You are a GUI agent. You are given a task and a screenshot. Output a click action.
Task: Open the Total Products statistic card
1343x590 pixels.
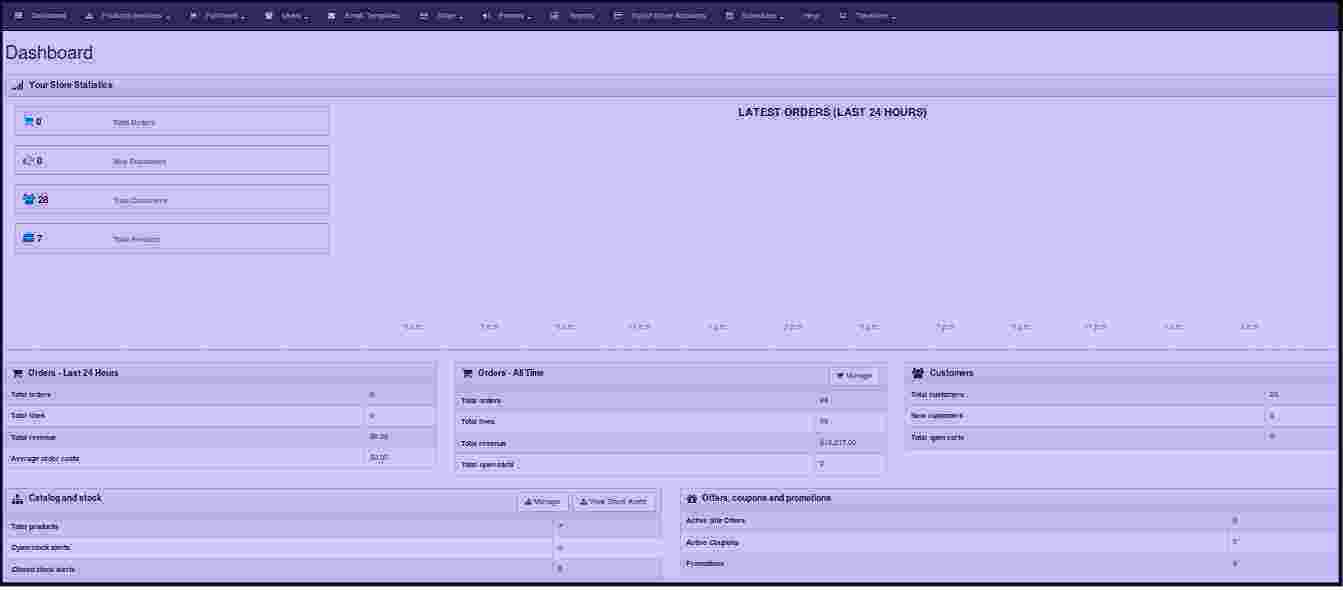tap(172, 238)
